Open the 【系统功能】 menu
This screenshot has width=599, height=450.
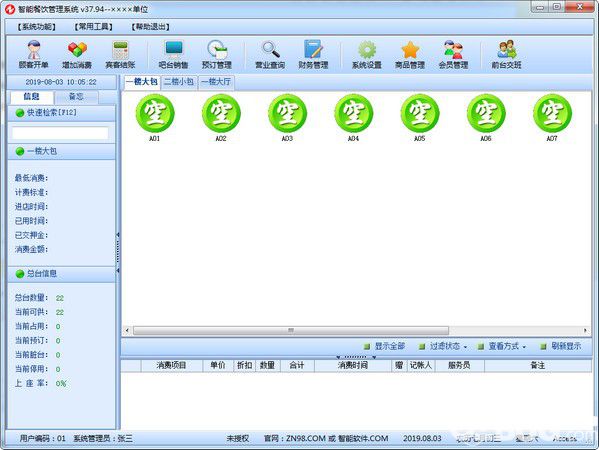point(36,27)
